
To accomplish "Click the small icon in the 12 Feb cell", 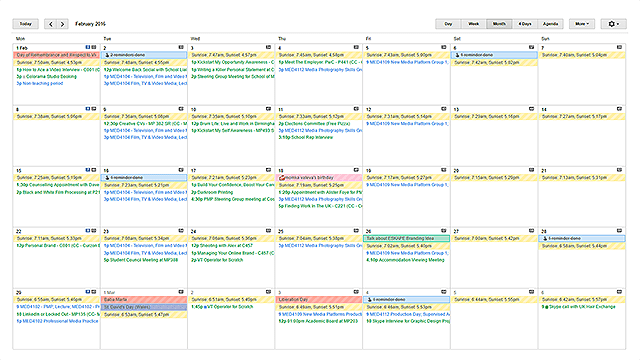I will click(444, 109).
